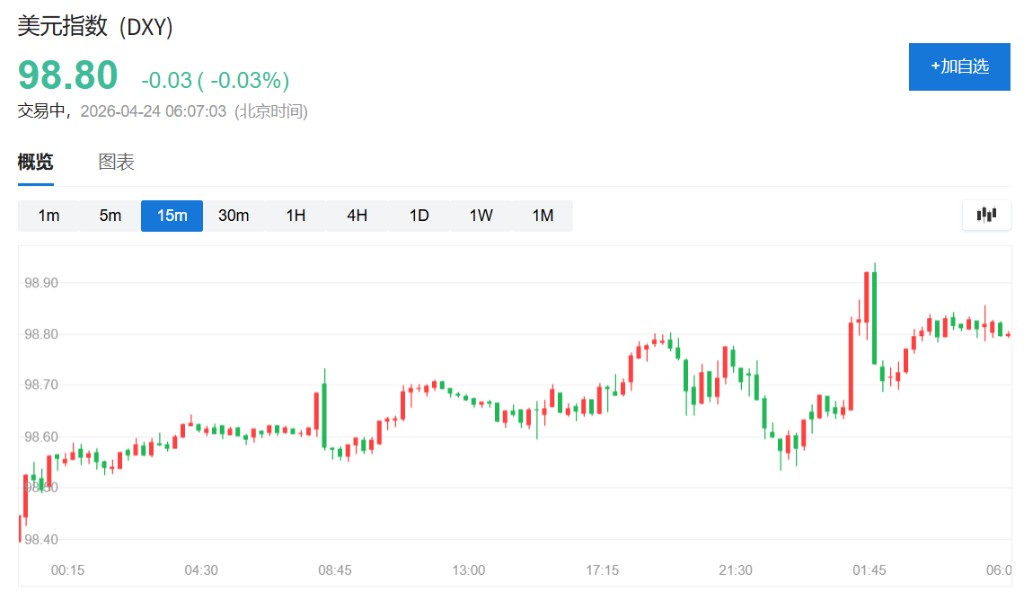The width and height of the screenshot is (1024, 597).
Task: Click the 美元指数 (DXY) title
Action: coord(96,27)
